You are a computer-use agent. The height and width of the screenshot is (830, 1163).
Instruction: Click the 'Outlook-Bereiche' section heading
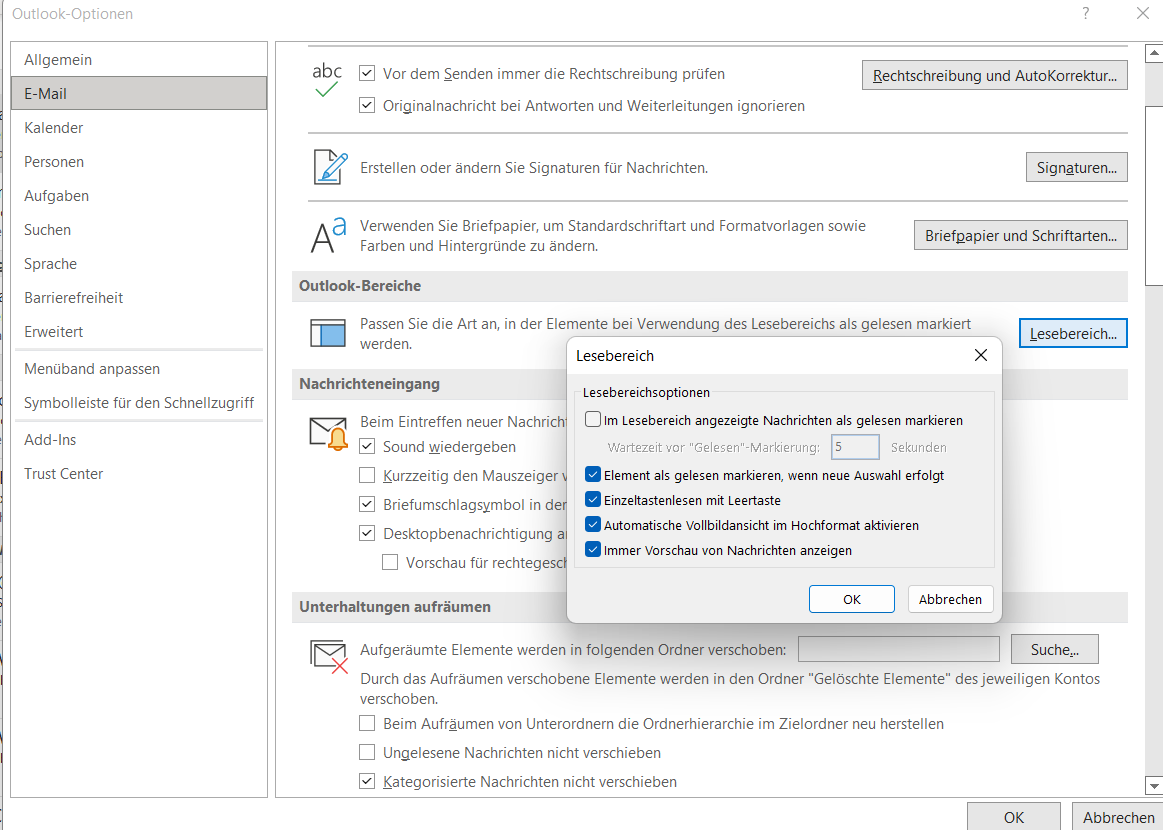pos(360,286)
